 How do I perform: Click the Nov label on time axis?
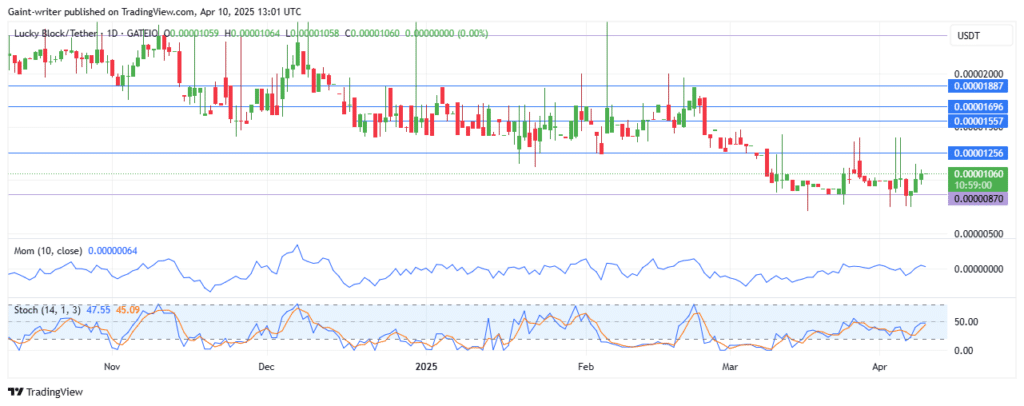(114, 367)
